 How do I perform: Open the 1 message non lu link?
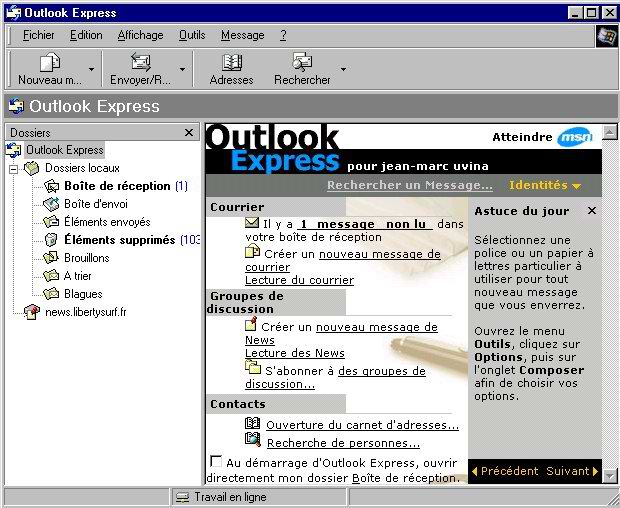point(365,224)
